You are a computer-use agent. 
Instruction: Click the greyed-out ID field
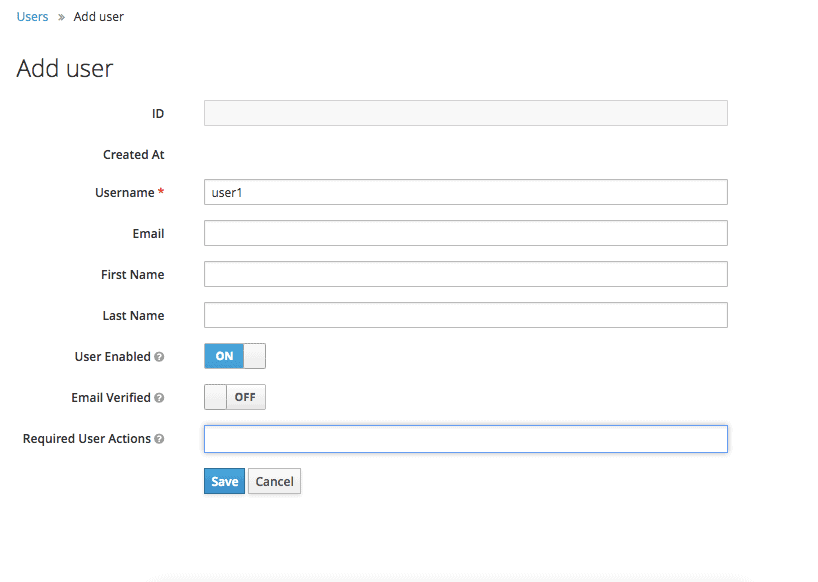[x=465, y=113]
